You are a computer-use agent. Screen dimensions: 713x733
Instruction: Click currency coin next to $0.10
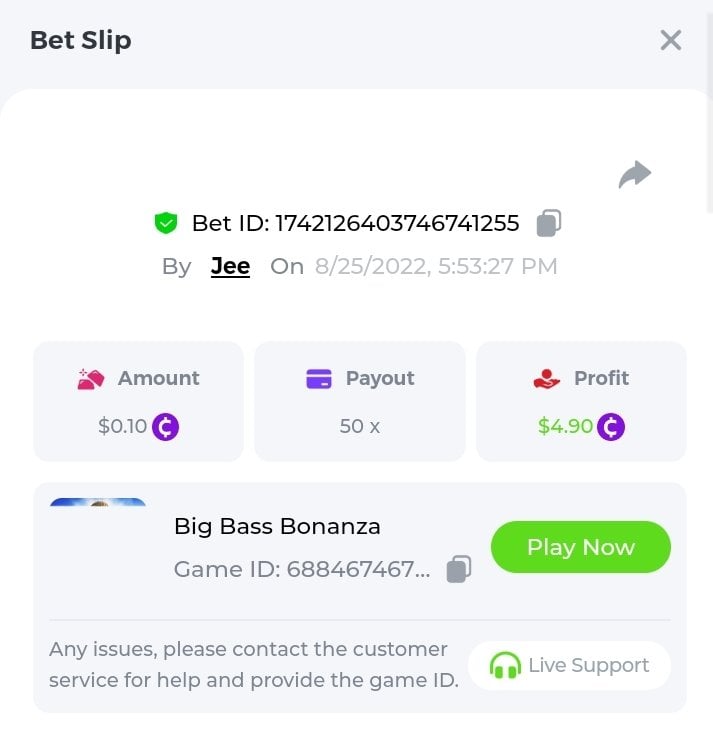(x=166, y=427)
